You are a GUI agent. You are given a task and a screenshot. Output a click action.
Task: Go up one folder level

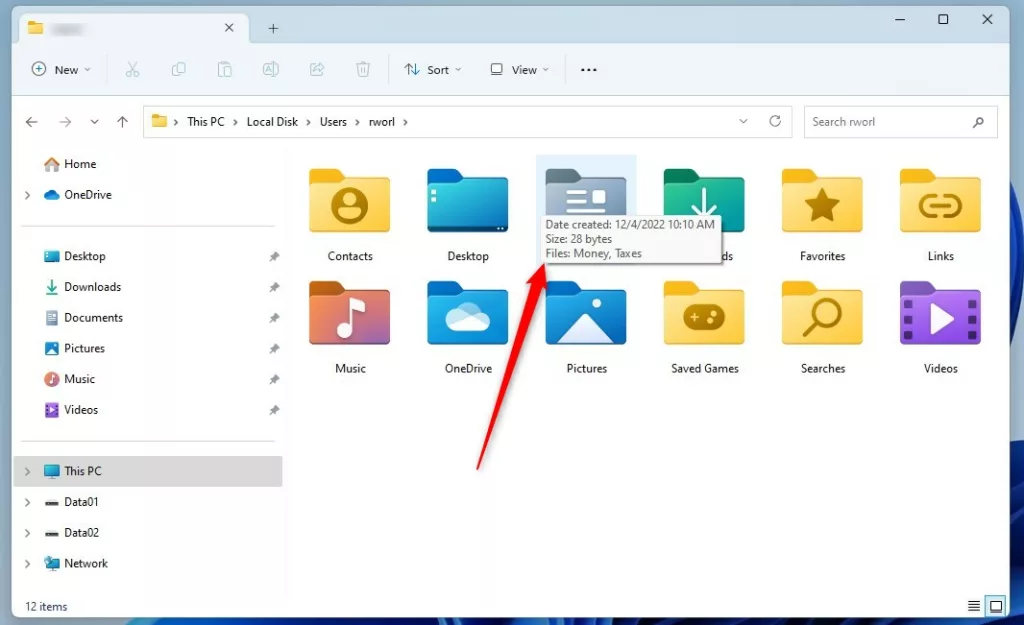pyautogui.click(x=122, y=122)
